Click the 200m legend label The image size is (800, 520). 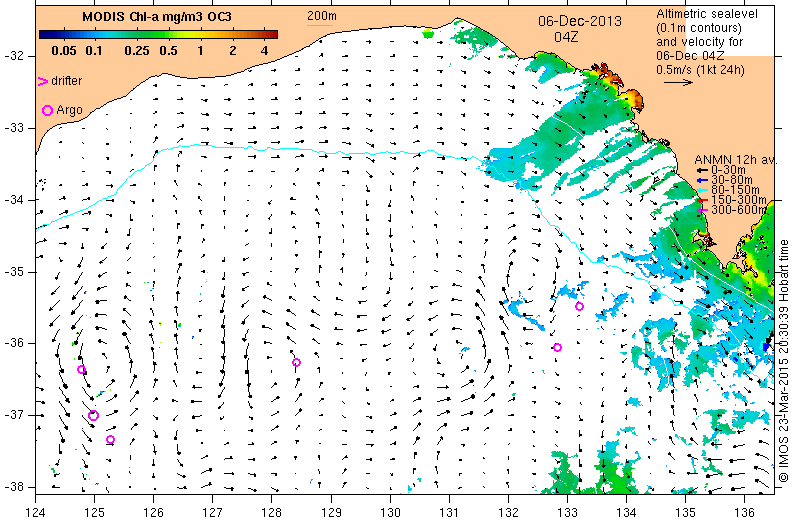(321, 16)
